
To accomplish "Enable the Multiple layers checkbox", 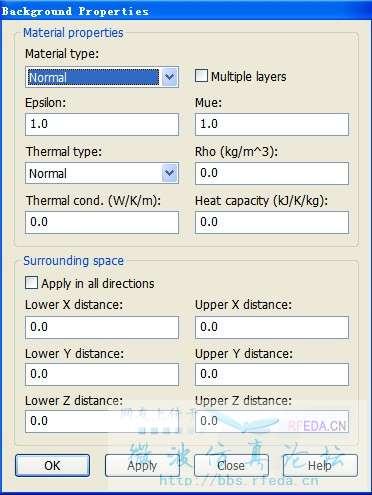I will [x=201, y=76].
